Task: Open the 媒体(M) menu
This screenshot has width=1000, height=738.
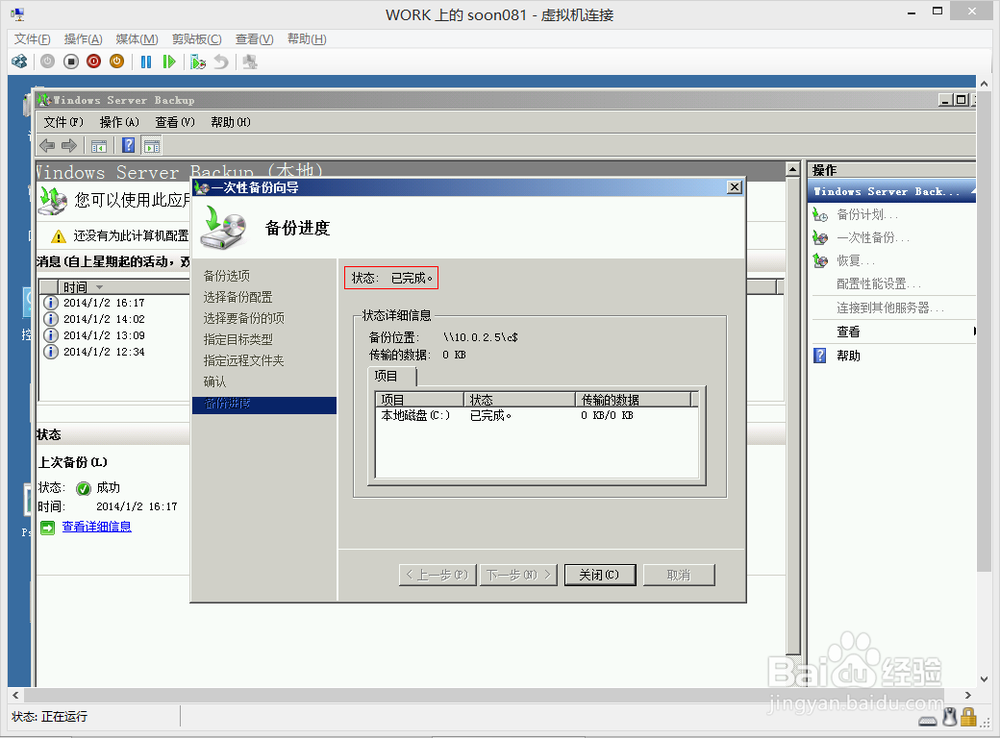Action: [x=136, y=40]
